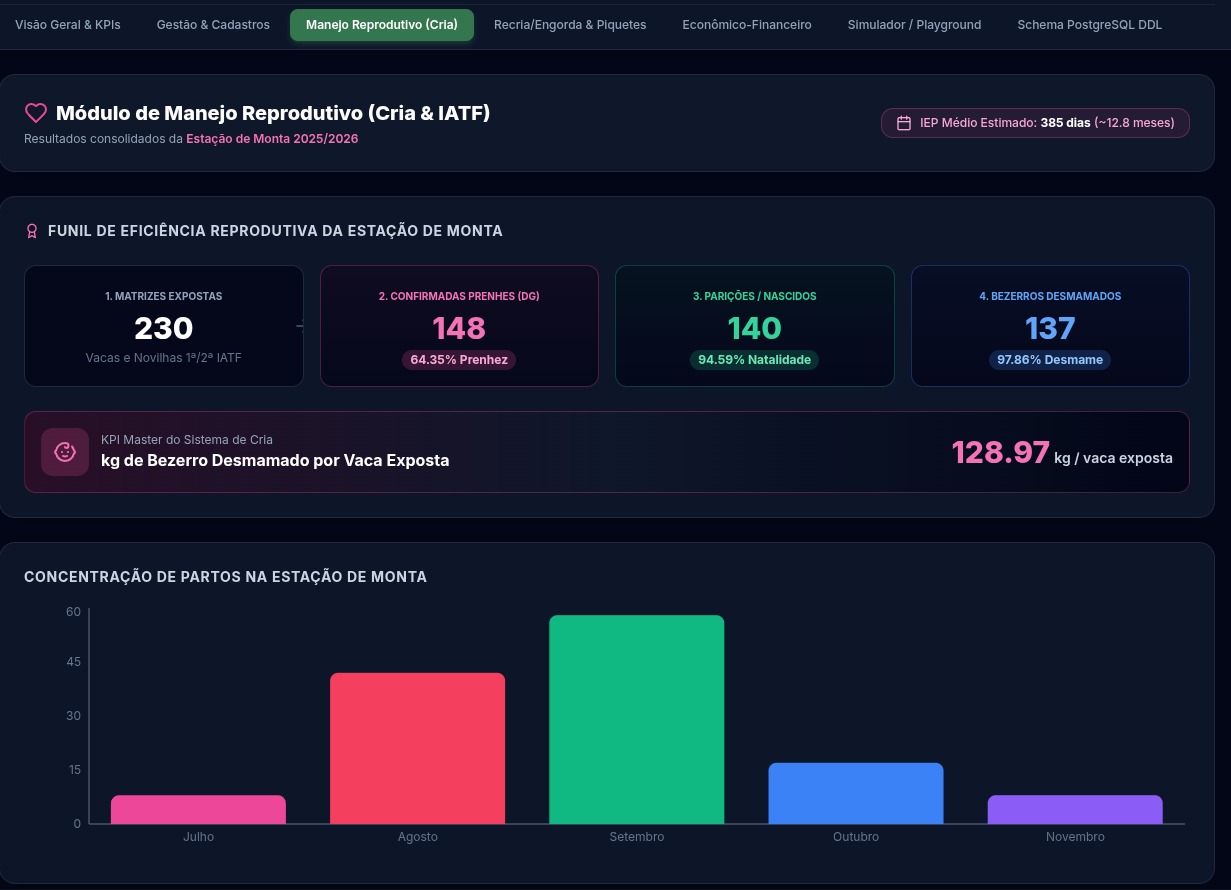Open the Schema PostgreSQL DDL tab

point(1089,25)
